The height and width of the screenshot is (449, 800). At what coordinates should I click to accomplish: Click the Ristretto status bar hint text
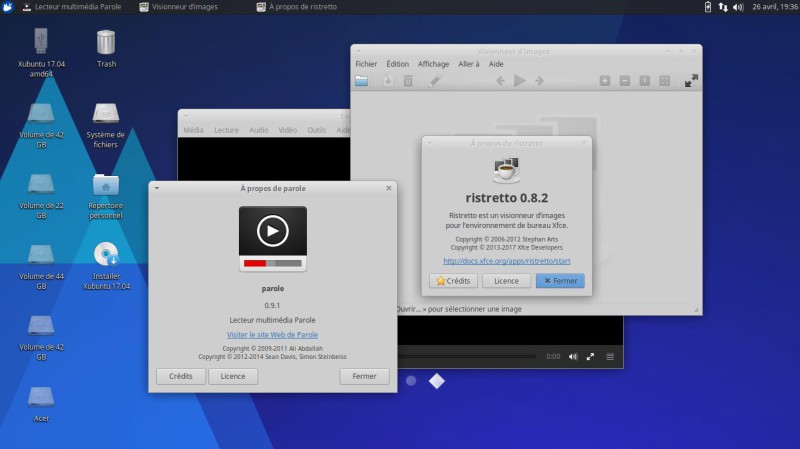[x=459, y=309]
